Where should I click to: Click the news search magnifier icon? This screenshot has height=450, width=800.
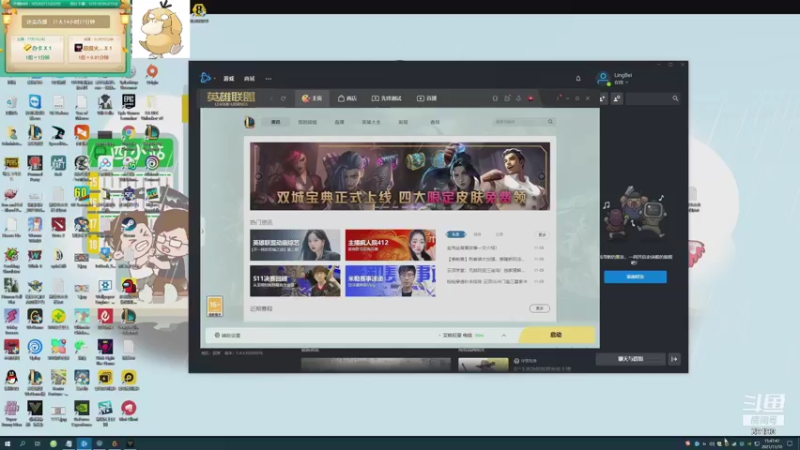point(550,122)
